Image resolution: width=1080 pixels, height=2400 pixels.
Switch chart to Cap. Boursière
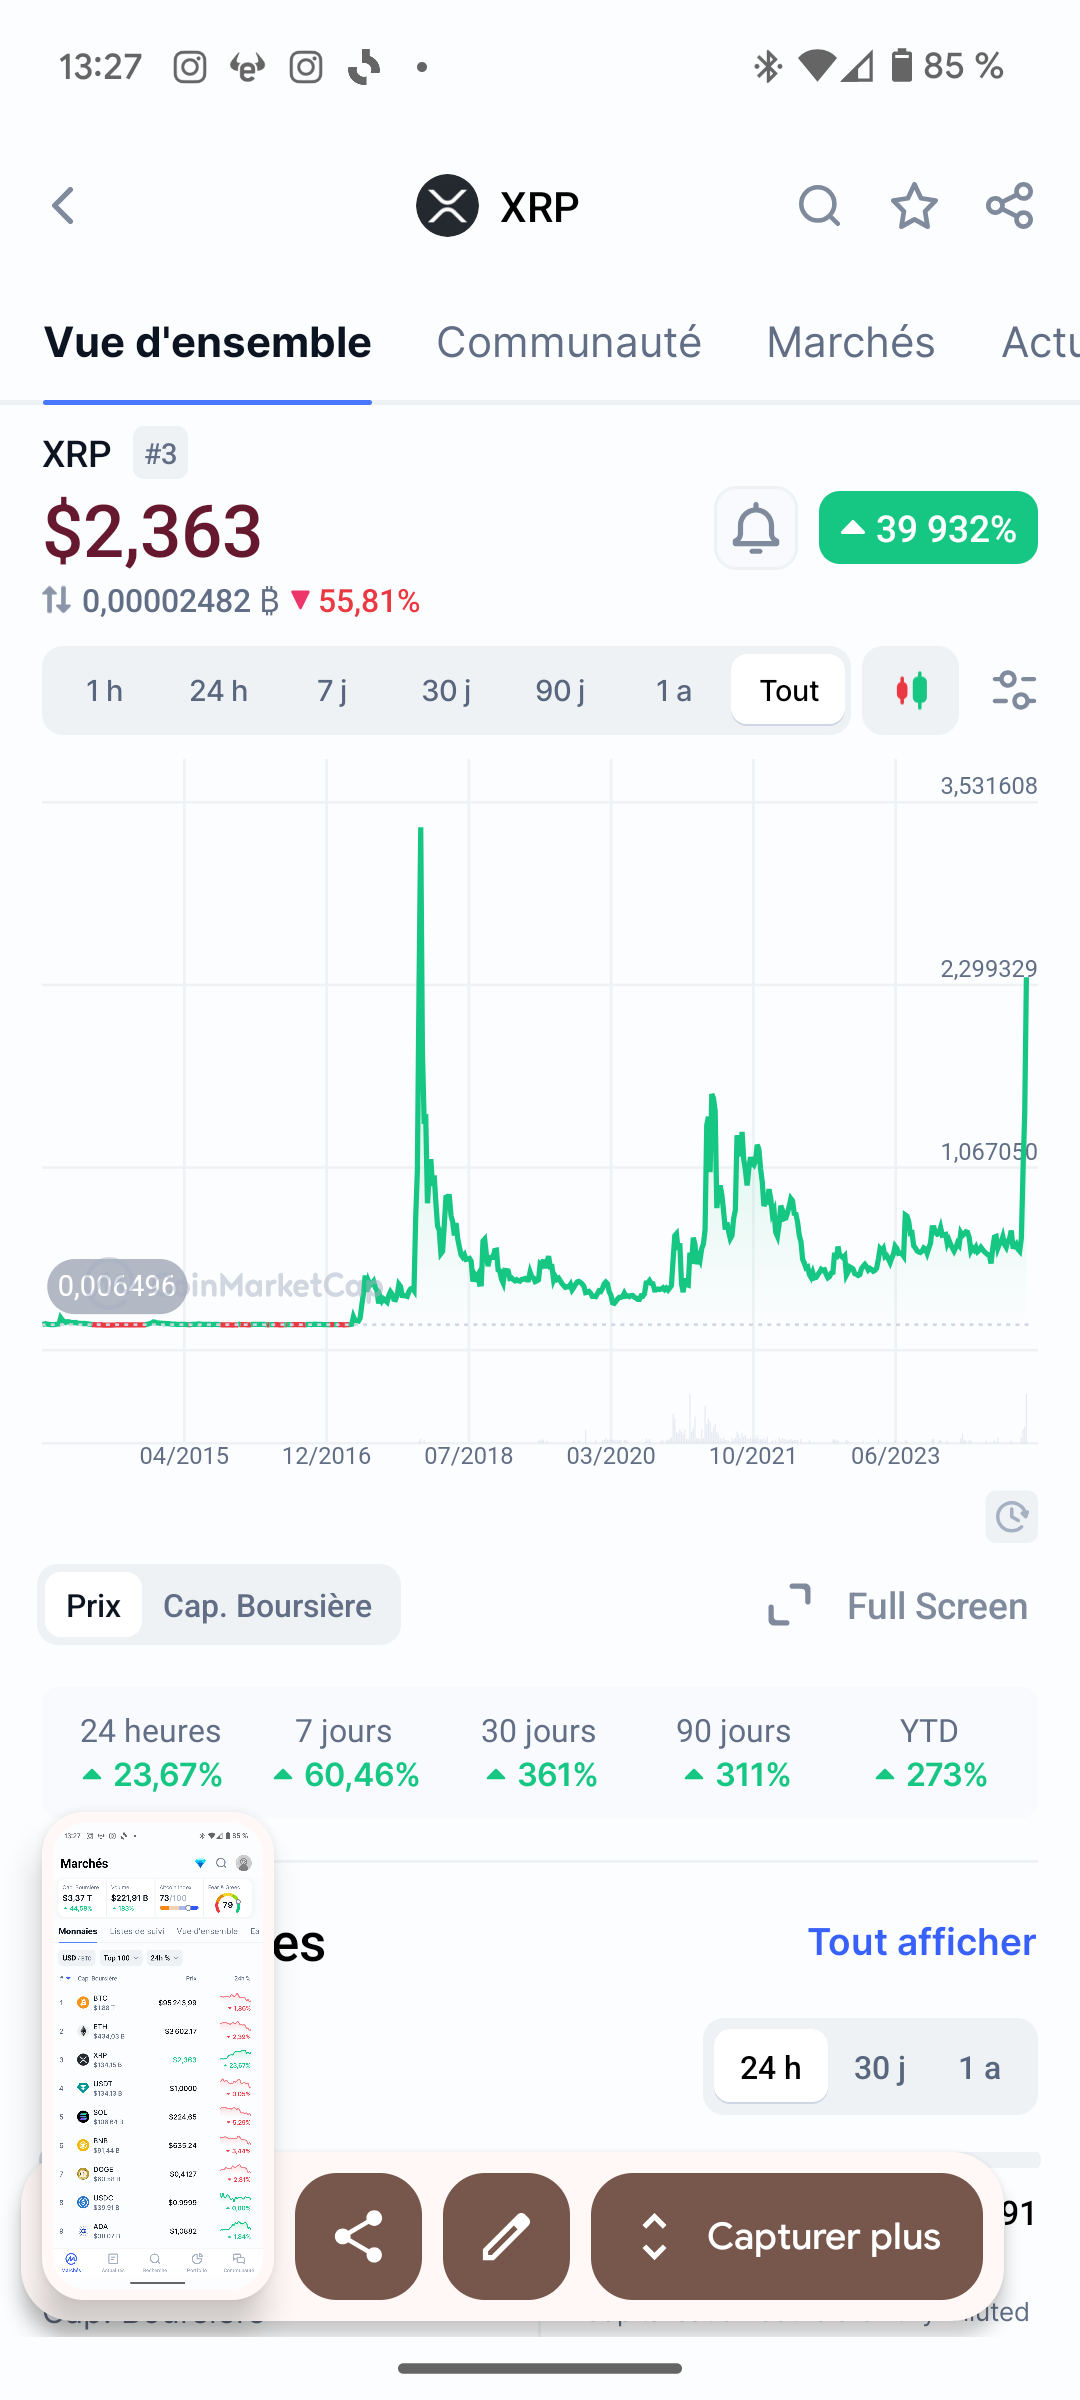267,1606
